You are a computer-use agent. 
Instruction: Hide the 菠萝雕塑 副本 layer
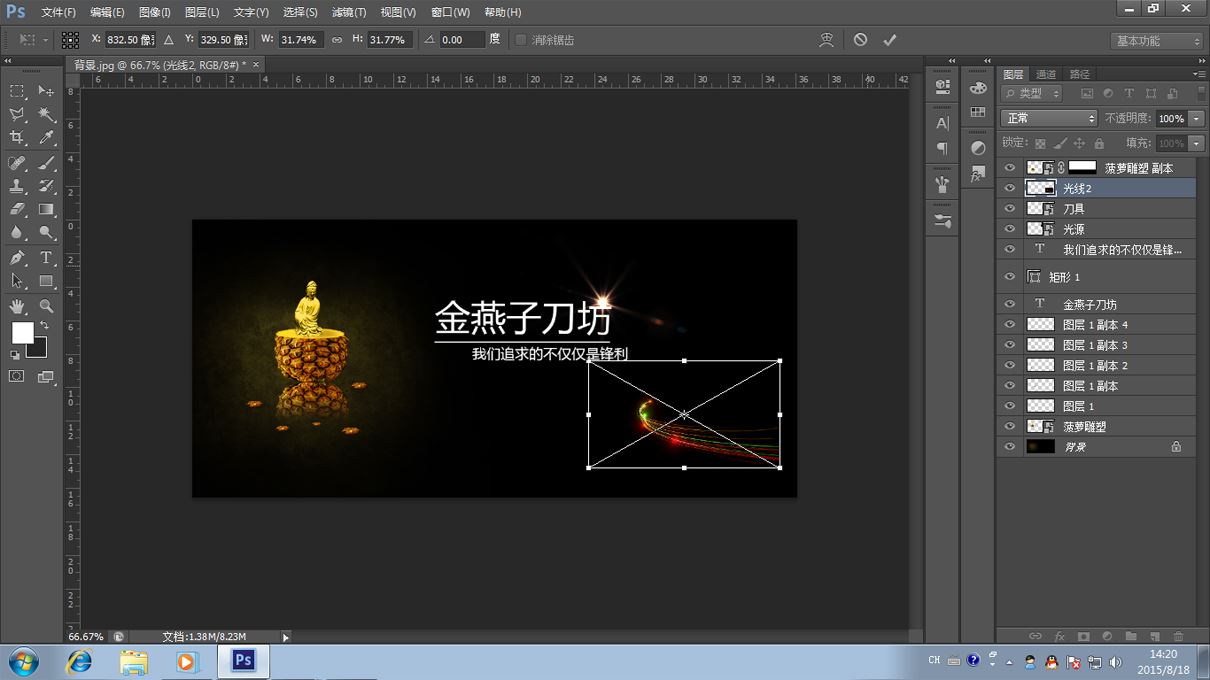tap(1010, 168)
